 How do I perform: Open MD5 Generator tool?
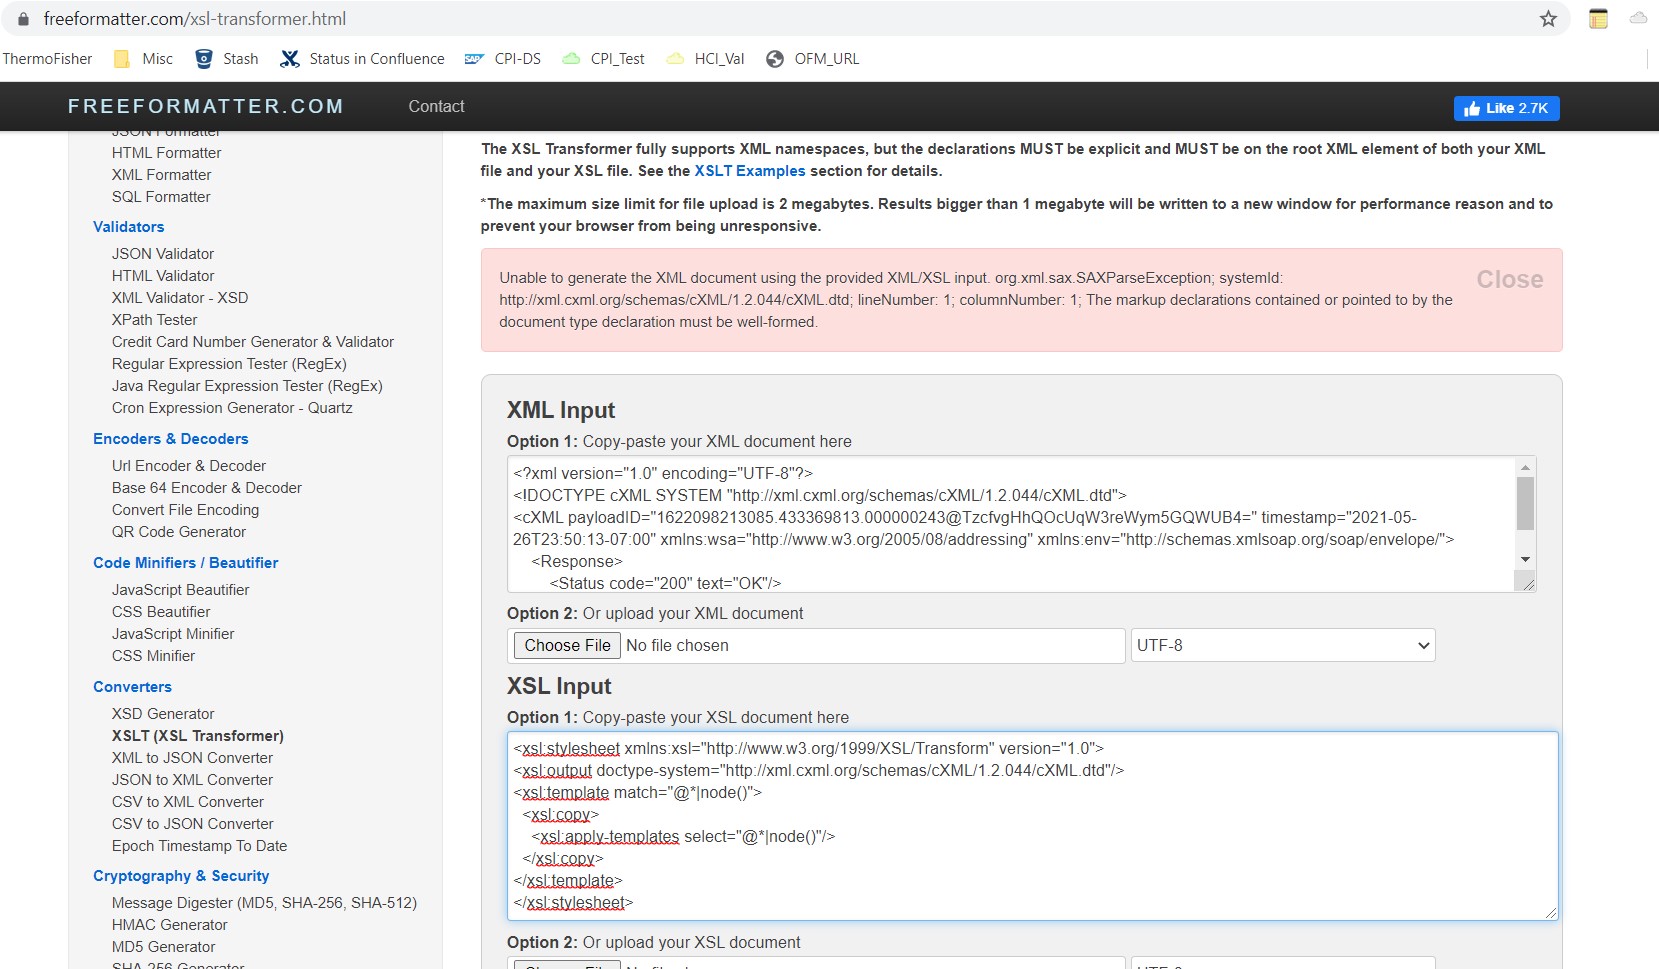[x=163, y=947]
